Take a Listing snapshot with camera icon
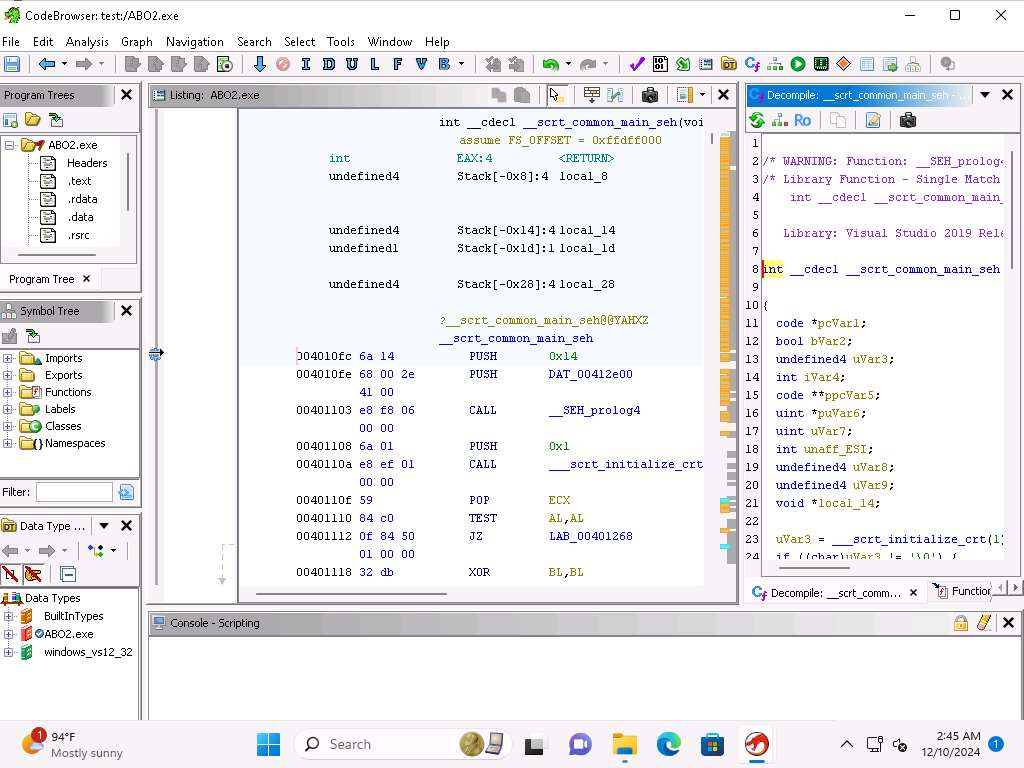This screenshot has height=768, width=1024. coord(650,95)
